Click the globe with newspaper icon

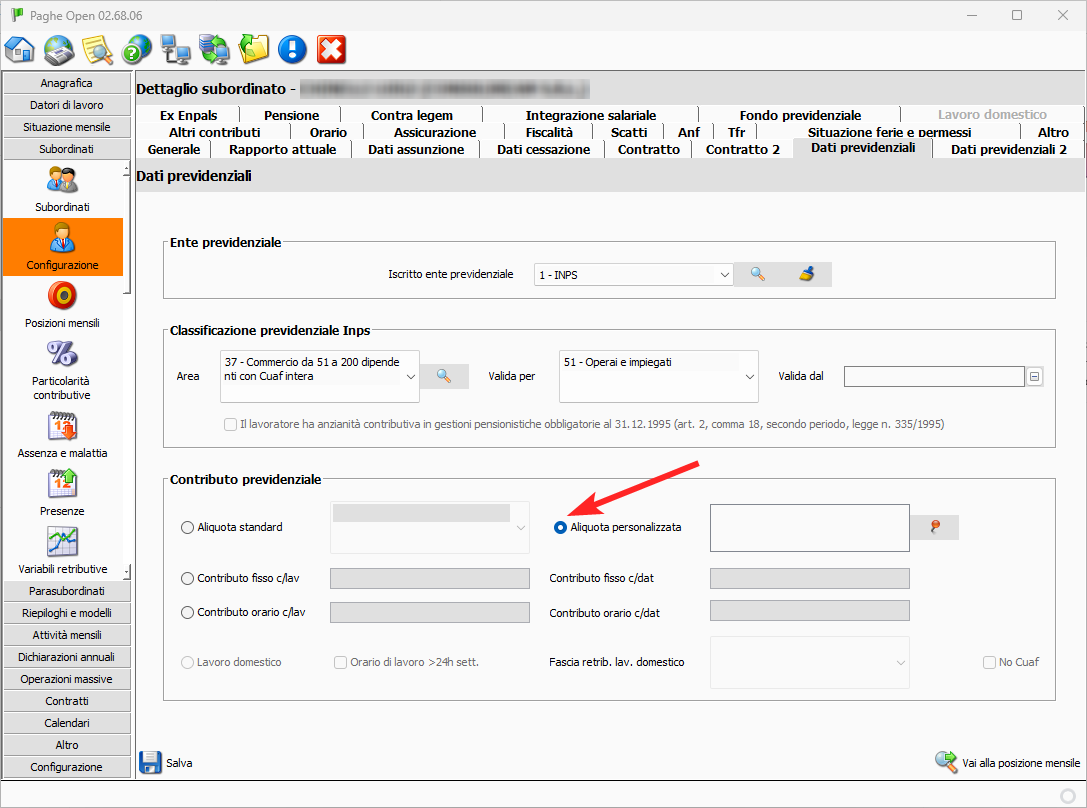pos(59,49)
